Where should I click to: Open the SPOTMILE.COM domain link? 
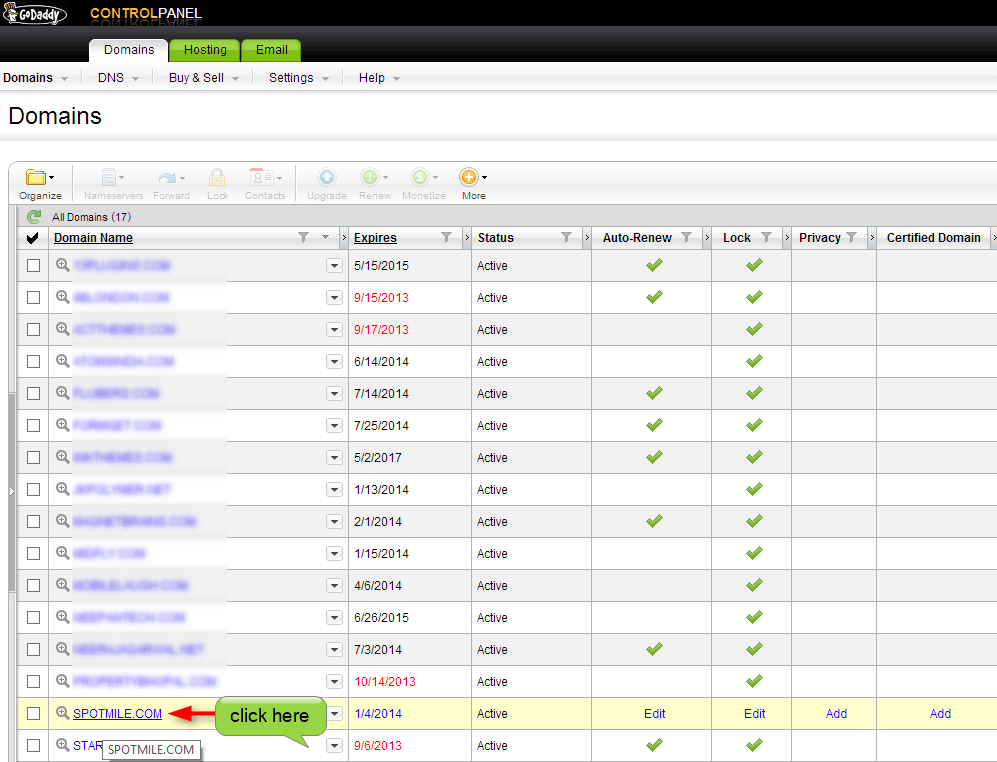point(118,714)
